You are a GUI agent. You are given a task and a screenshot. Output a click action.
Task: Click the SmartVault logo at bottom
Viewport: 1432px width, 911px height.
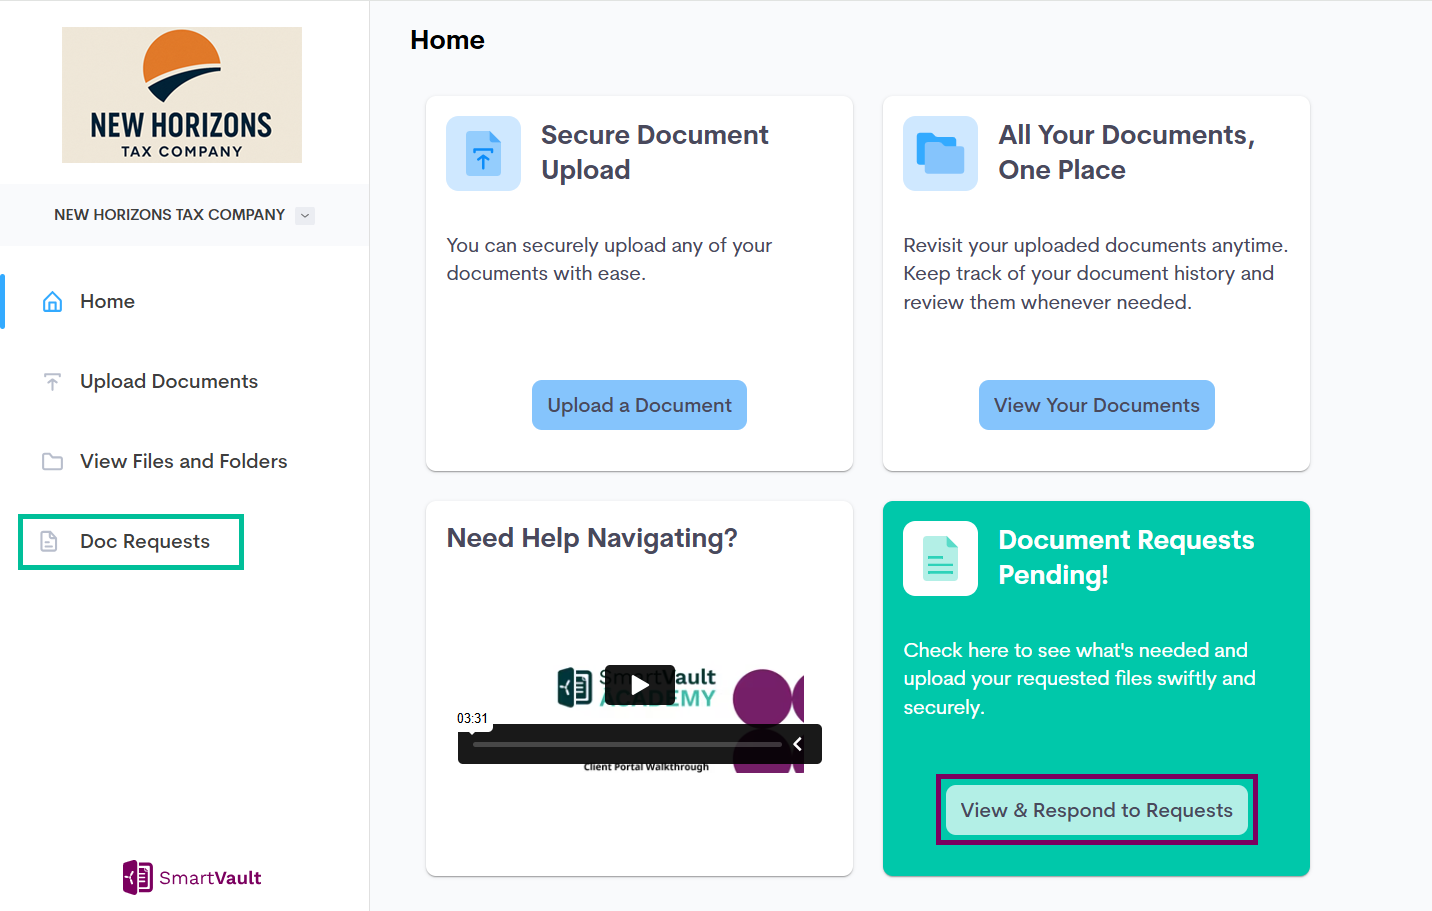click(192, 877)
